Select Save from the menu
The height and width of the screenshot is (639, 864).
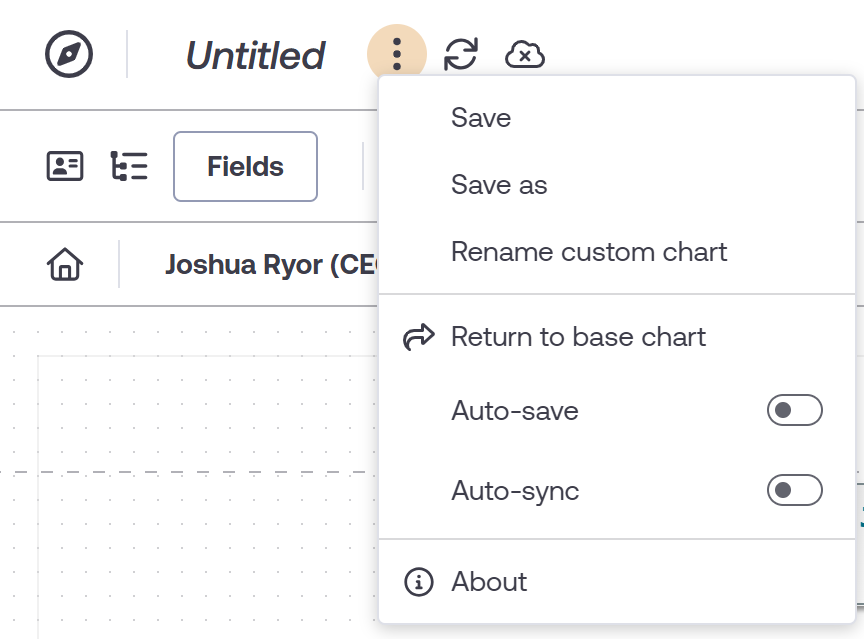point(481,117)
